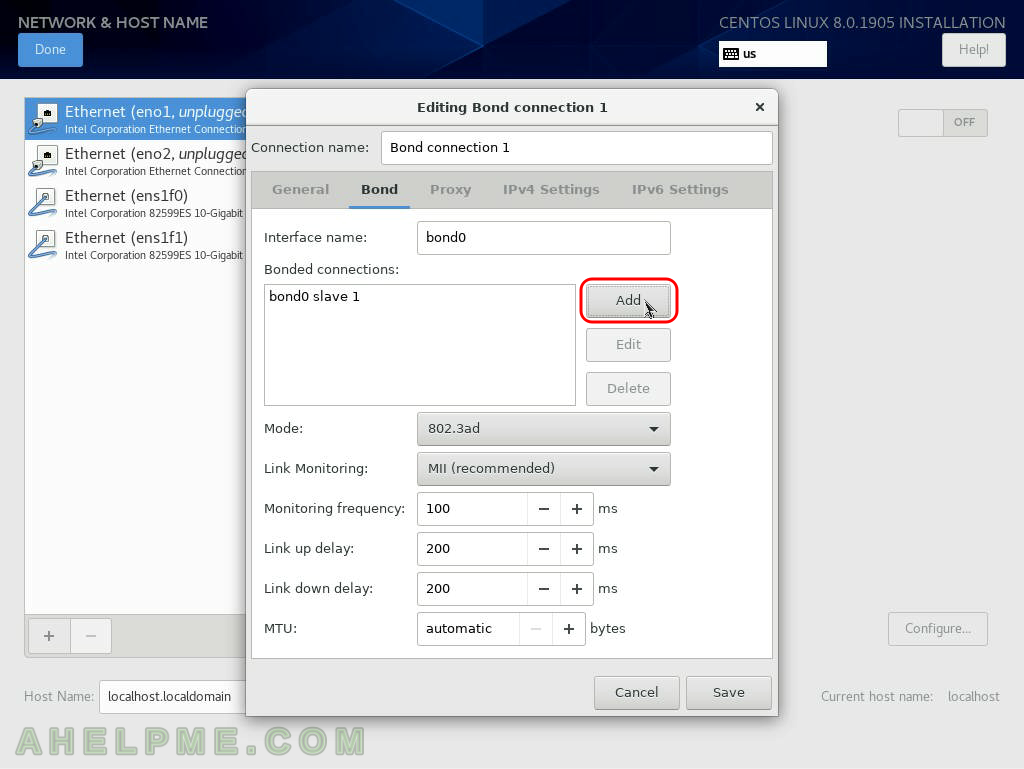Decrease Link up delay value

pos(544,549)
